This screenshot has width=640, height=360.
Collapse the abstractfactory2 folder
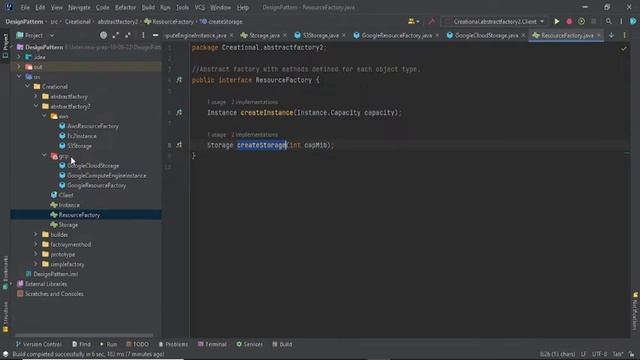(36, 107)
